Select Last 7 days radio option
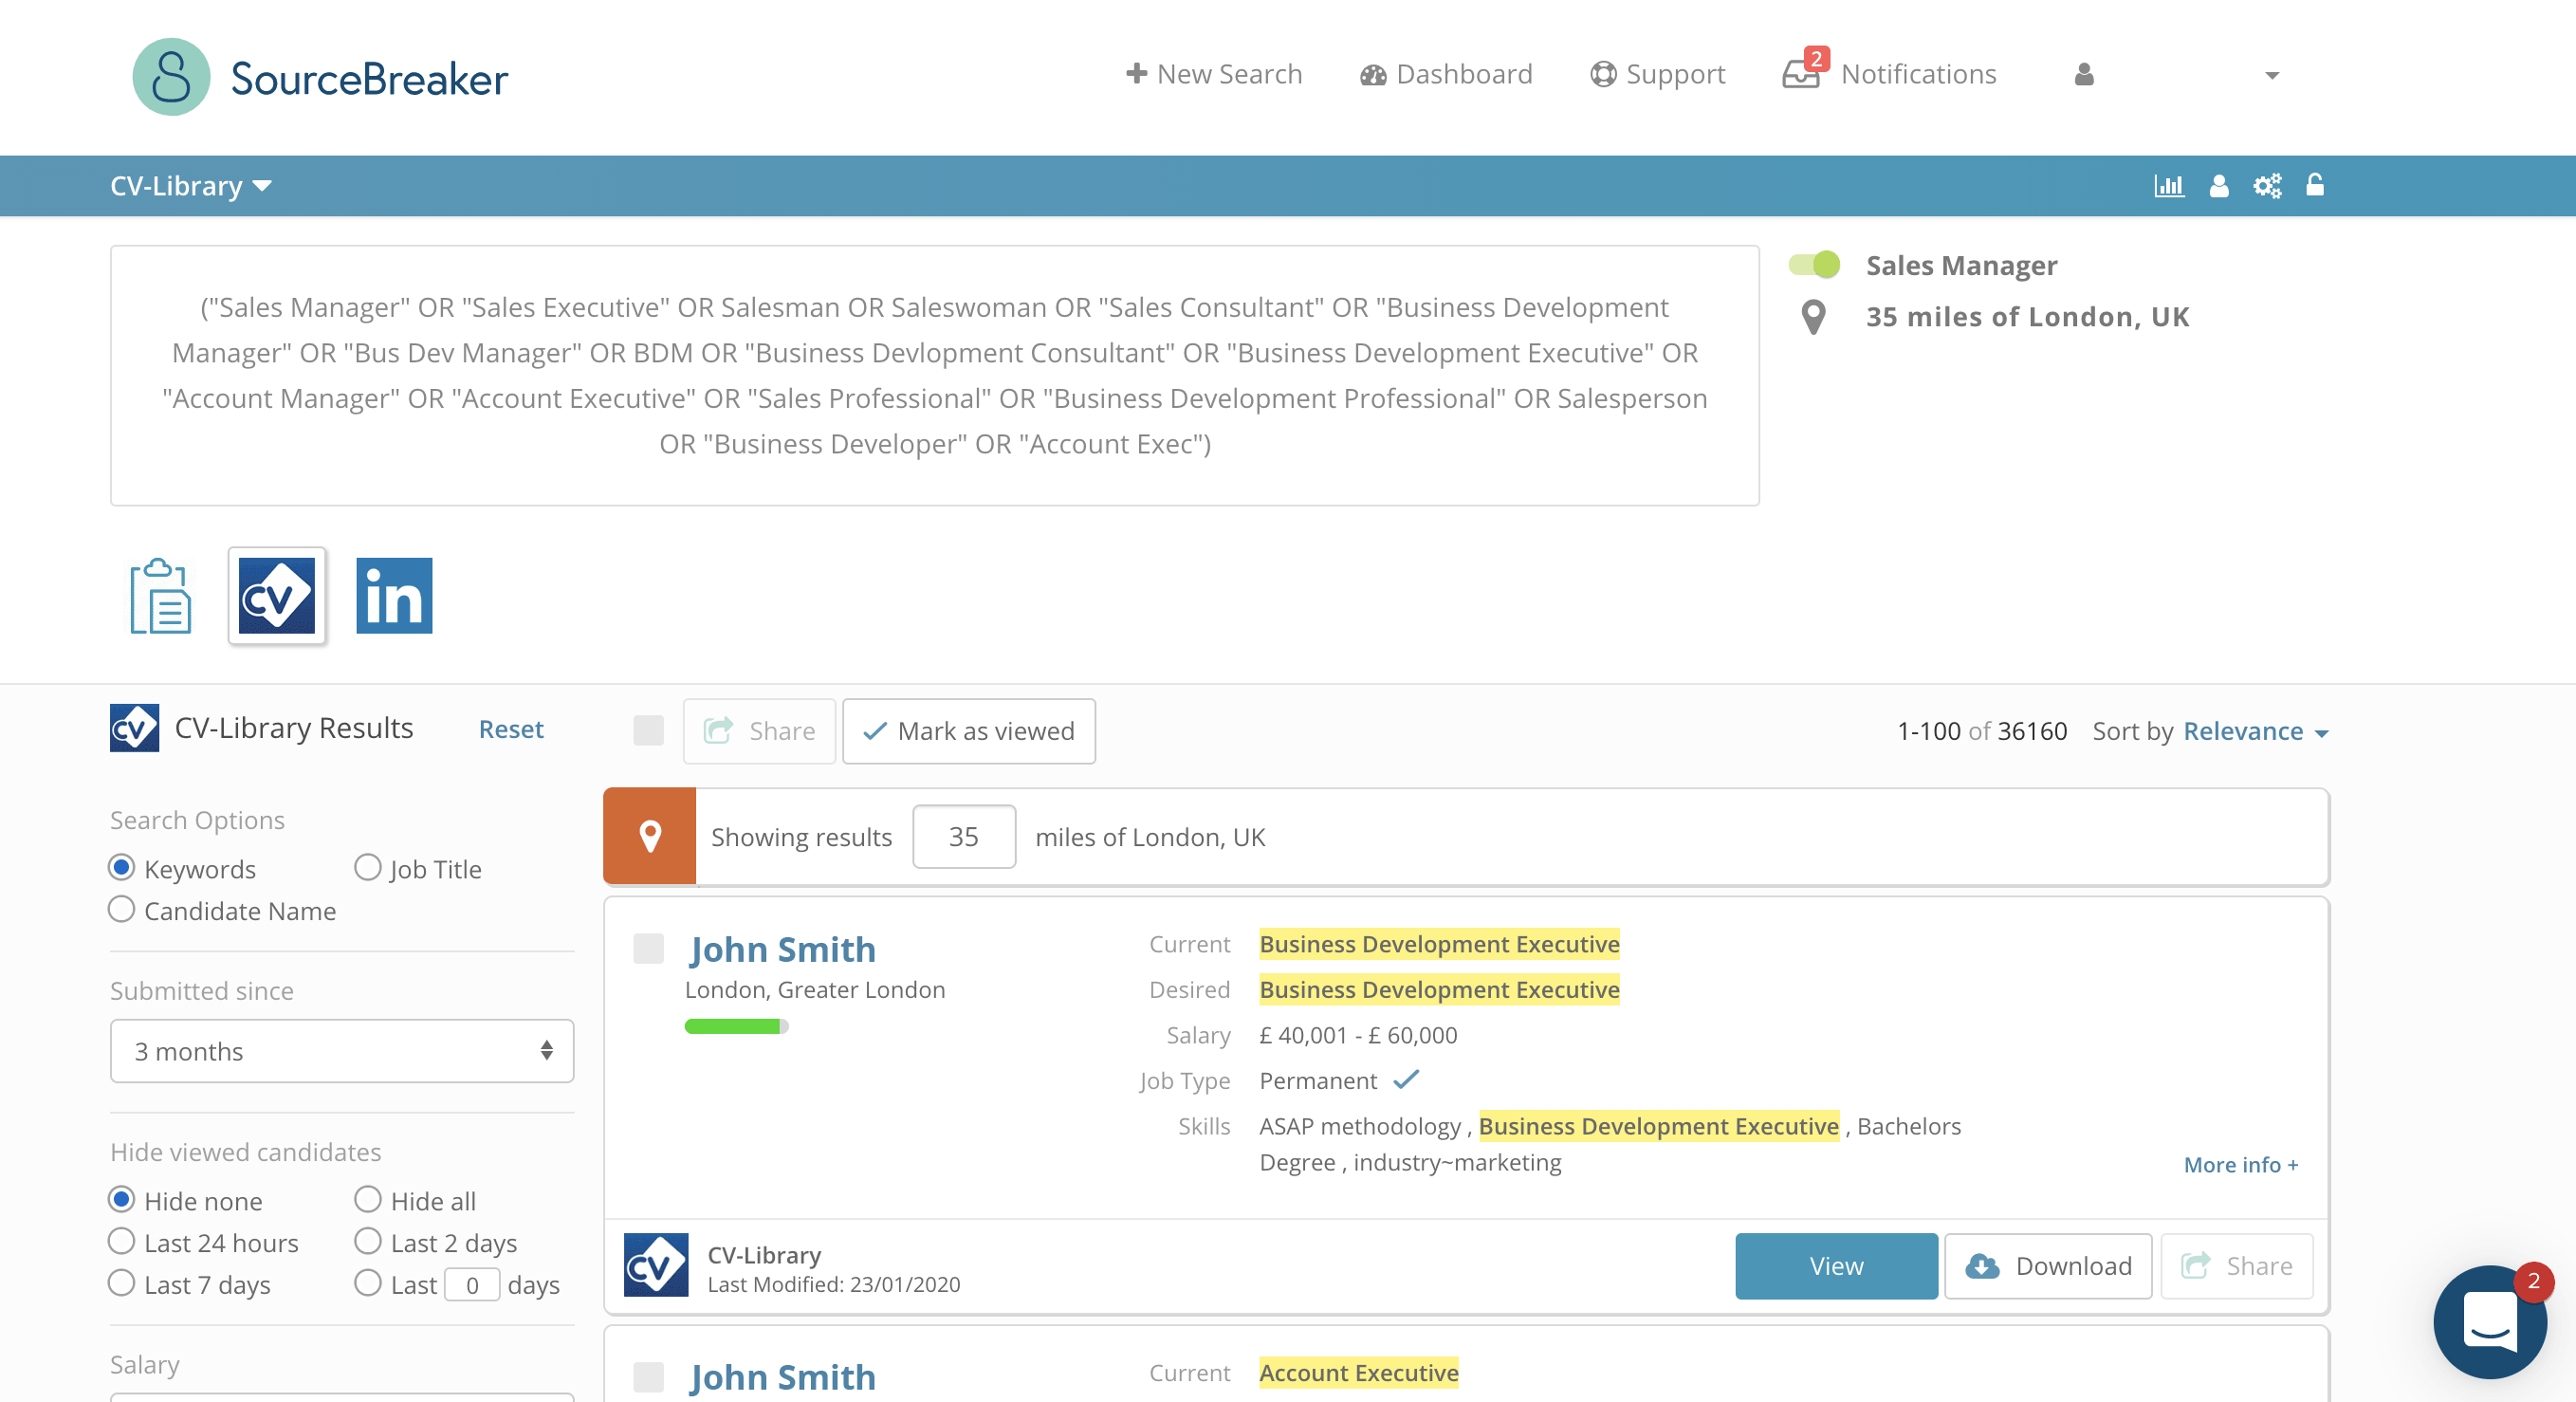Viewport: 2576px width, 1402px height. 122,1284
